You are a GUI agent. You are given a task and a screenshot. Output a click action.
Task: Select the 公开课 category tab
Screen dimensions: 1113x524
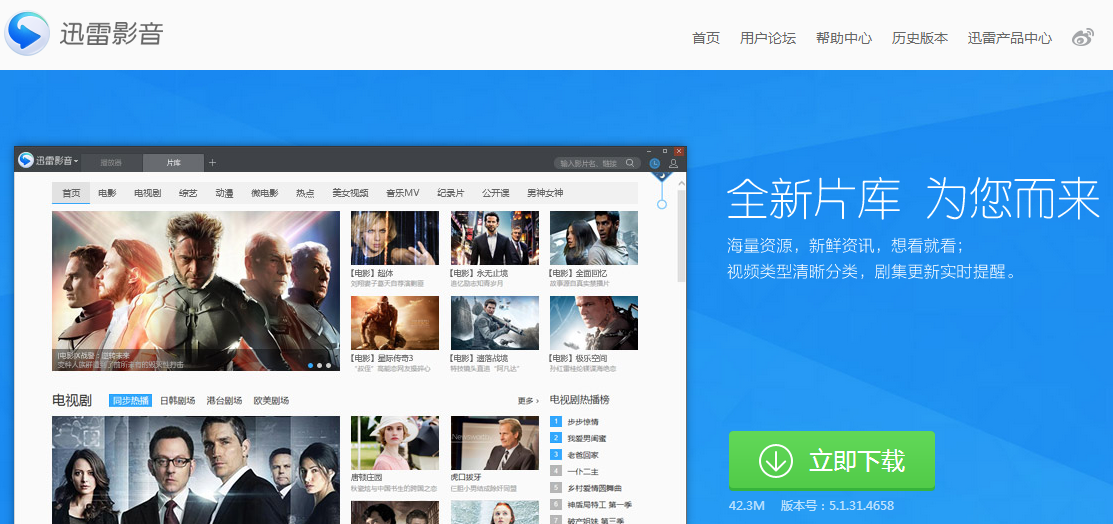[x=495, y=193]
